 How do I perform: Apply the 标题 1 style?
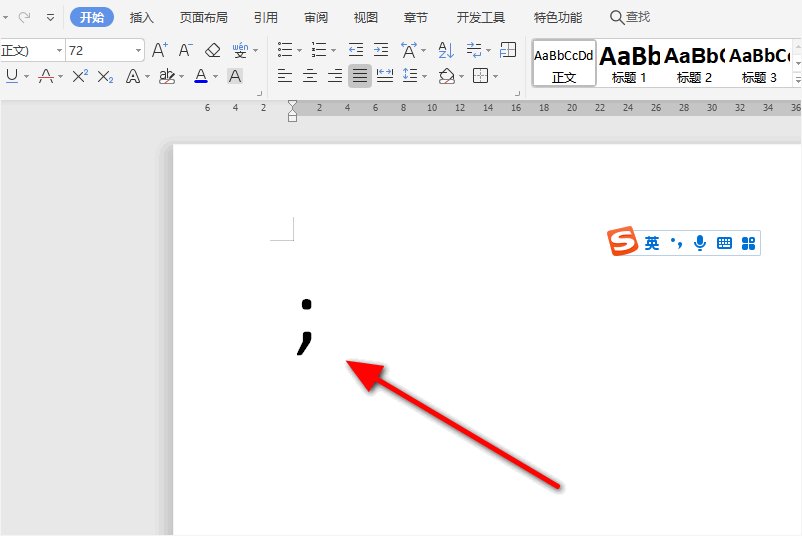[629, 65]
